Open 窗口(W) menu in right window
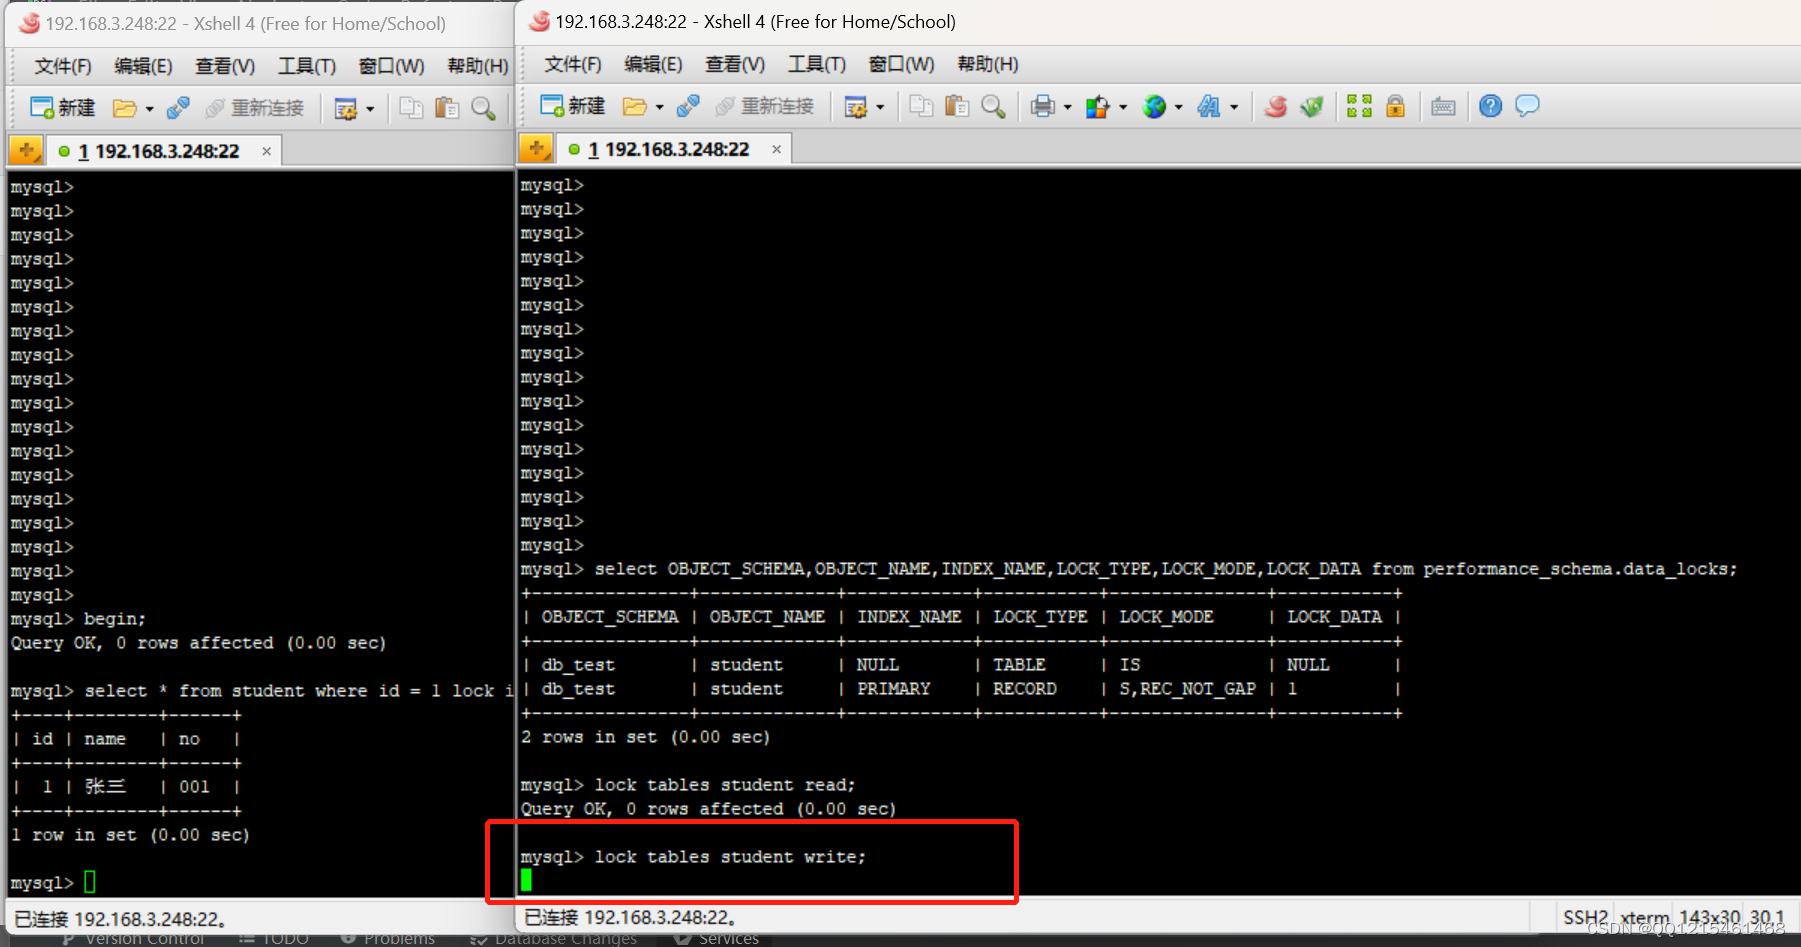The image size is (1801, 947). point(901,64)
